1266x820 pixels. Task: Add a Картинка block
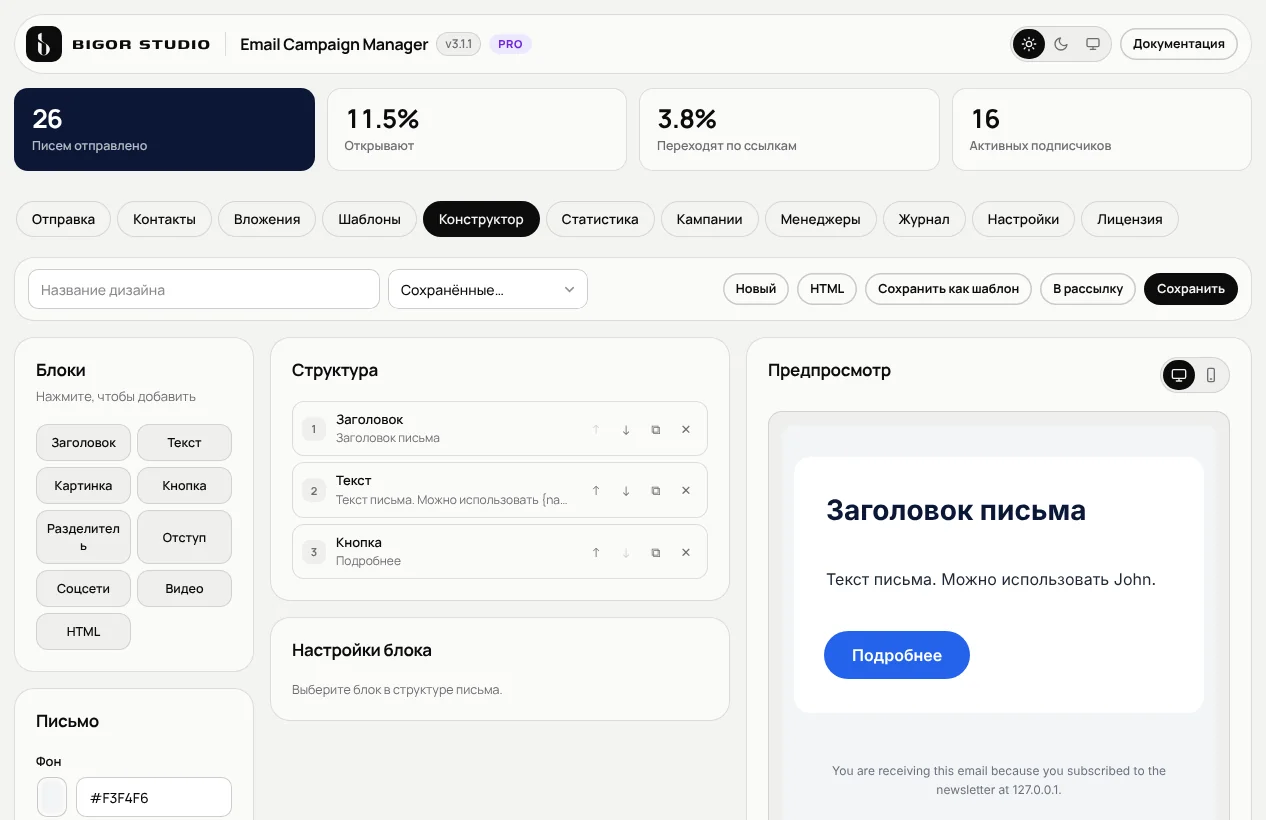point(84,485)
